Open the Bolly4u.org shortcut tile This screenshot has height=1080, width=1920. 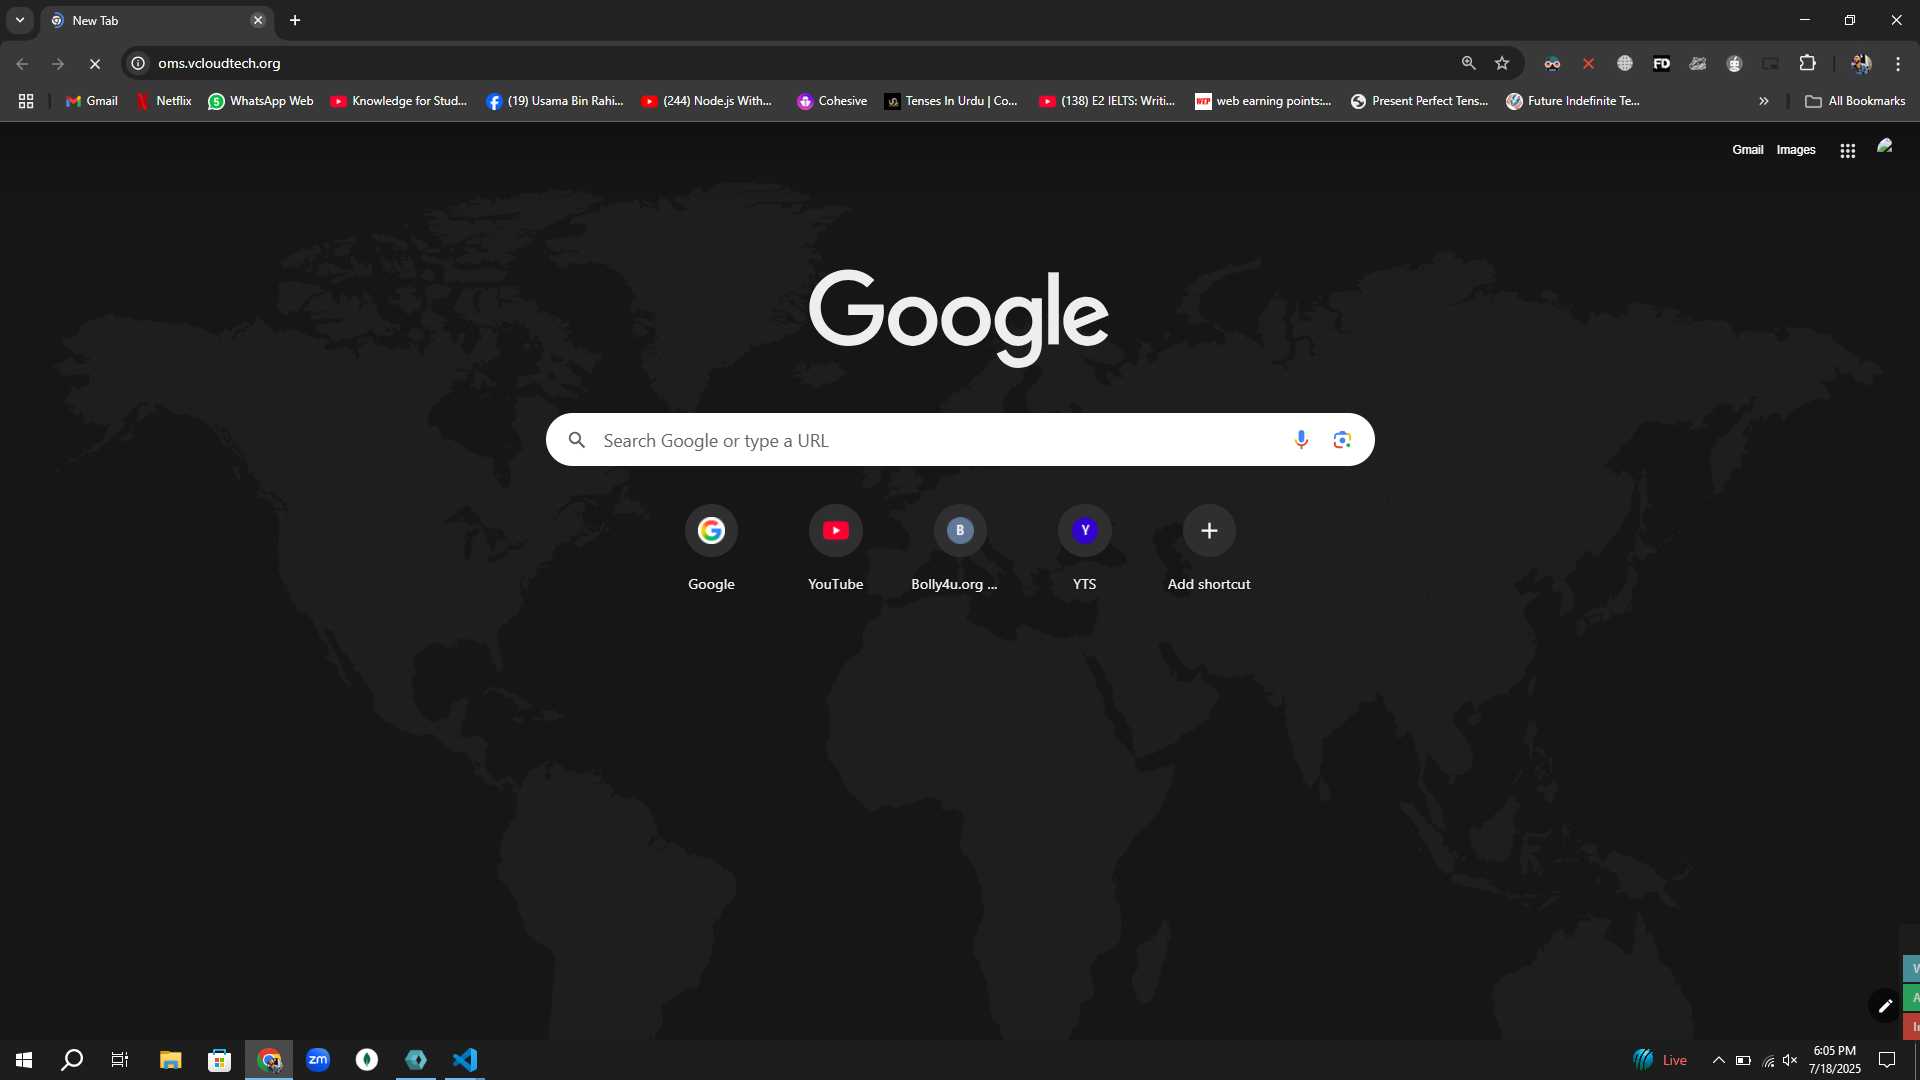pyautogui.click(x=960, y=549)
